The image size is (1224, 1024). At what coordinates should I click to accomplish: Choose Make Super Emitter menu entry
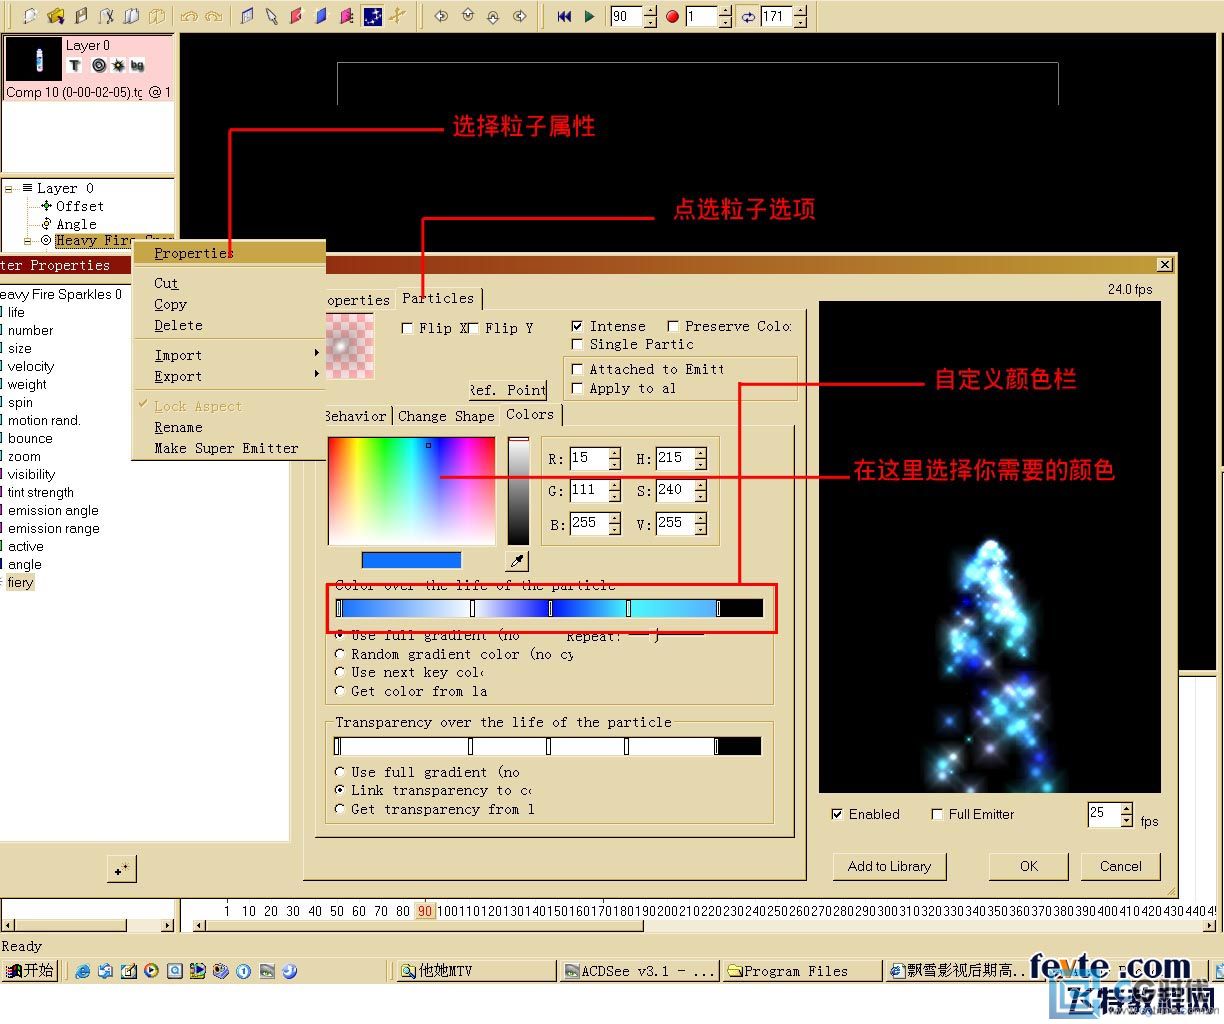tap(230, 448)
